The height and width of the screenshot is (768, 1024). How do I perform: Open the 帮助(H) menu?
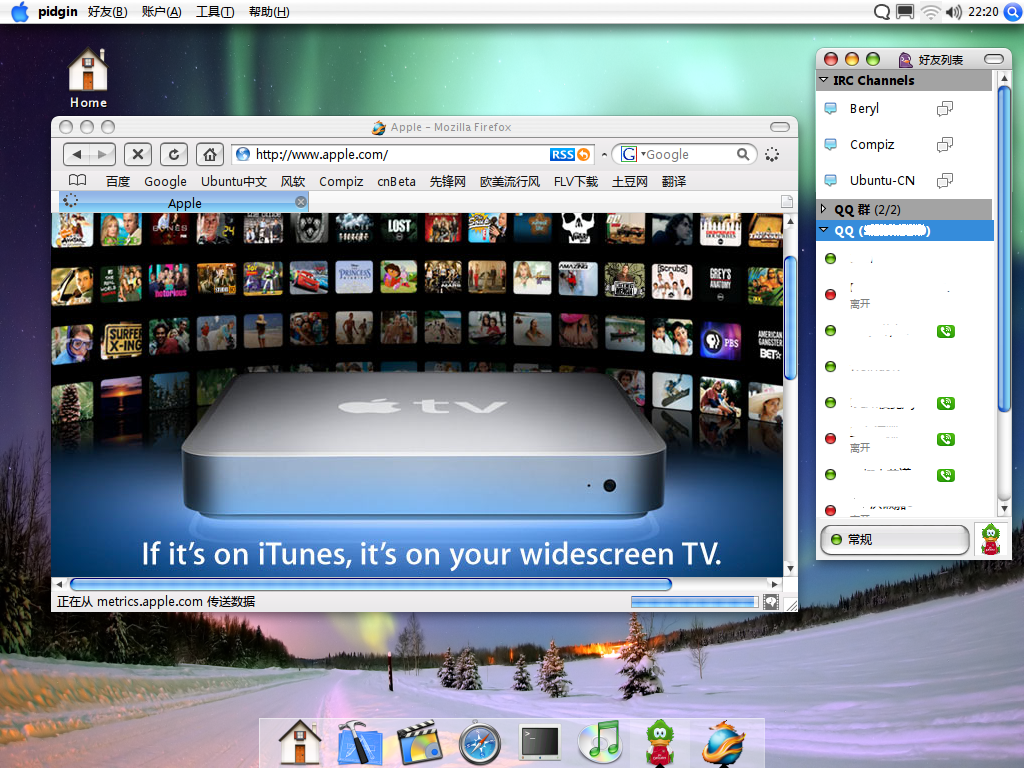269,12
